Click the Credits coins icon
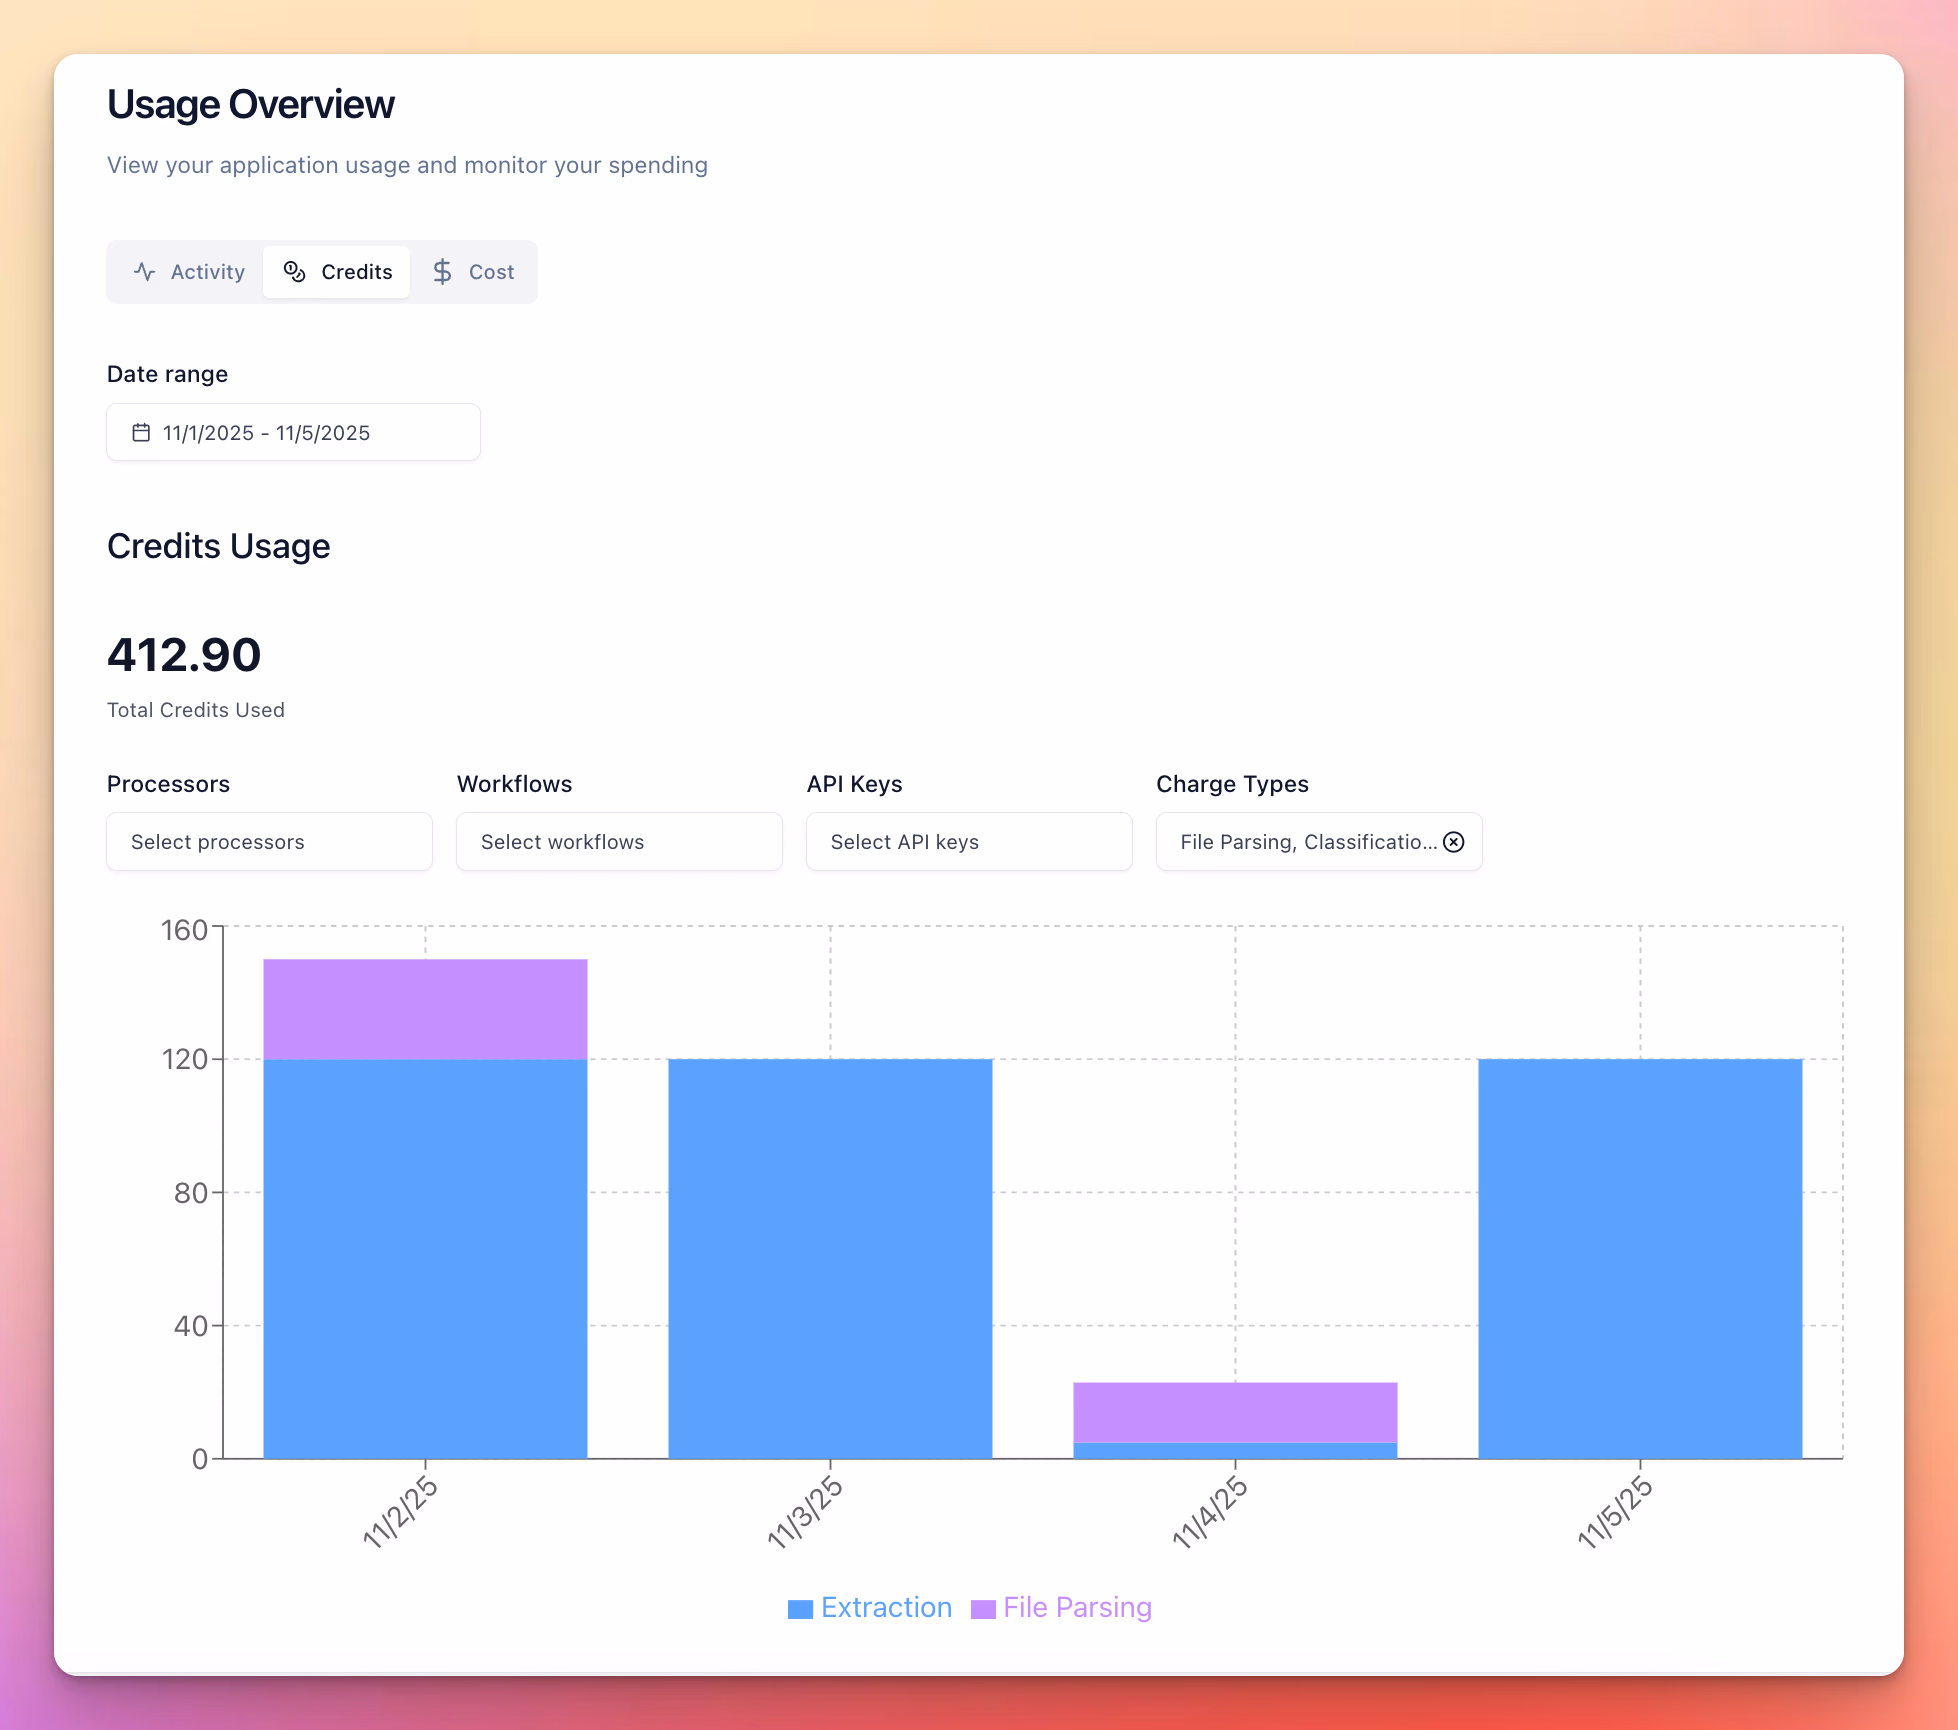Image resolution: width=1958 pixels, height=1730 pixels. pyautogui.click(x=294, y=272)
